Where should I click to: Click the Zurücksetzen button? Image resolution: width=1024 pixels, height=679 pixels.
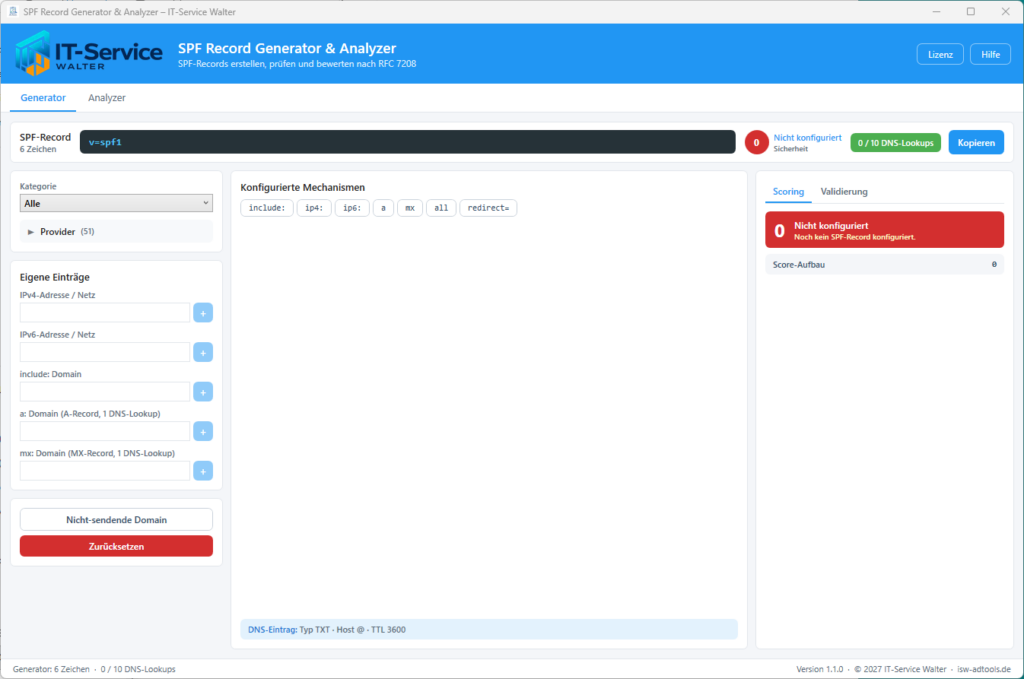[116, 546]
